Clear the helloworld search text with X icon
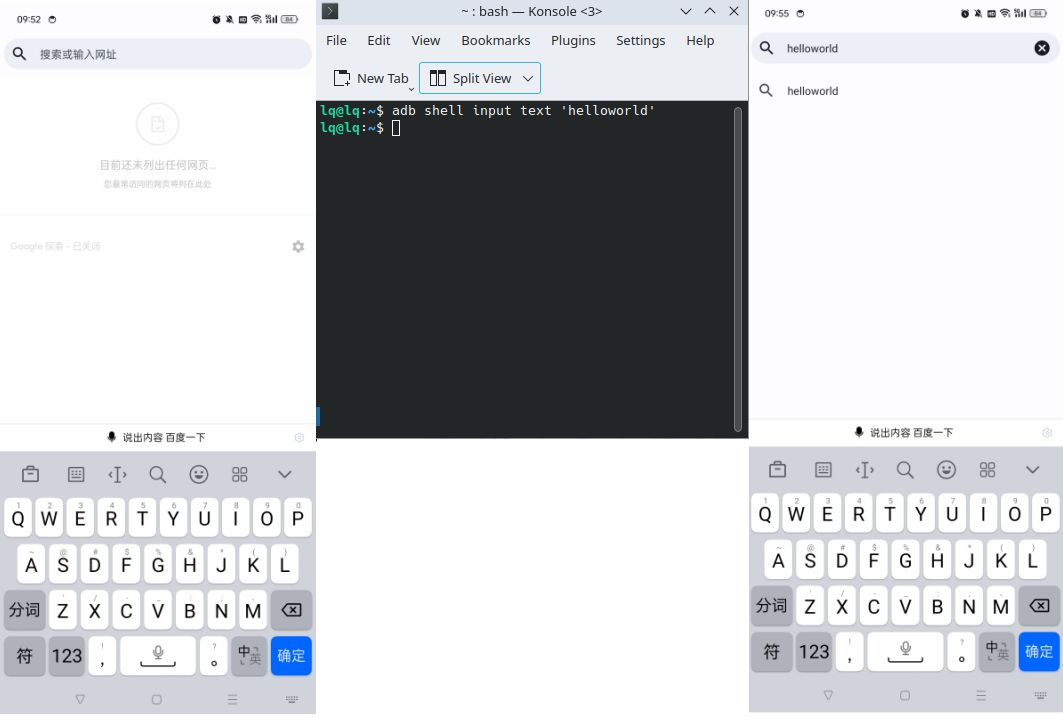Image resolution: width=1063 pixels, height=718 pixels. tap(1042, 48)
